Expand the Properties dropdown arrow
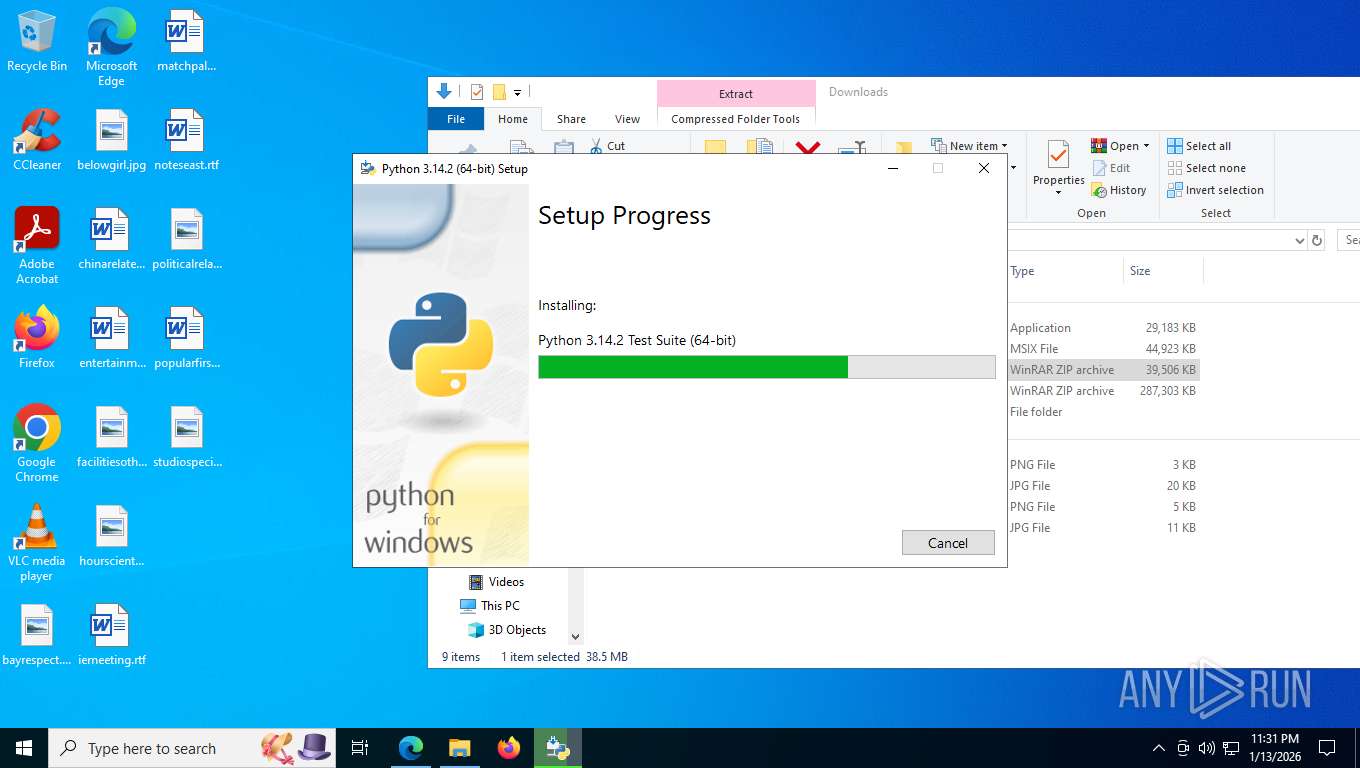This screenshot has width=1360, height=768. [x=1058, y=192]
